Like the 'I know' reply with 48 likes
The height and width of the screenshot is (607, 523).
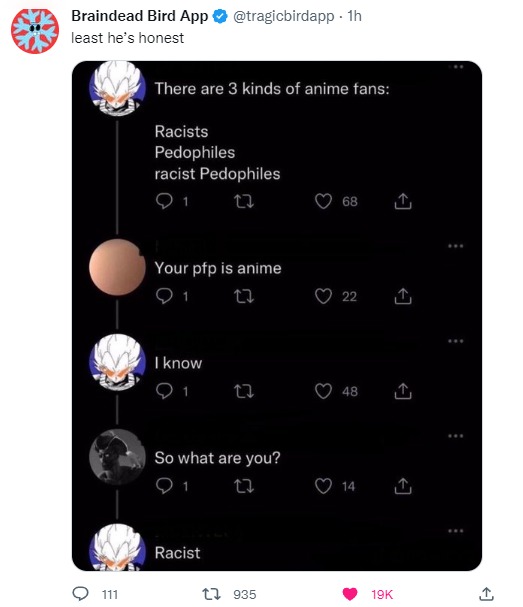[323, 391]
